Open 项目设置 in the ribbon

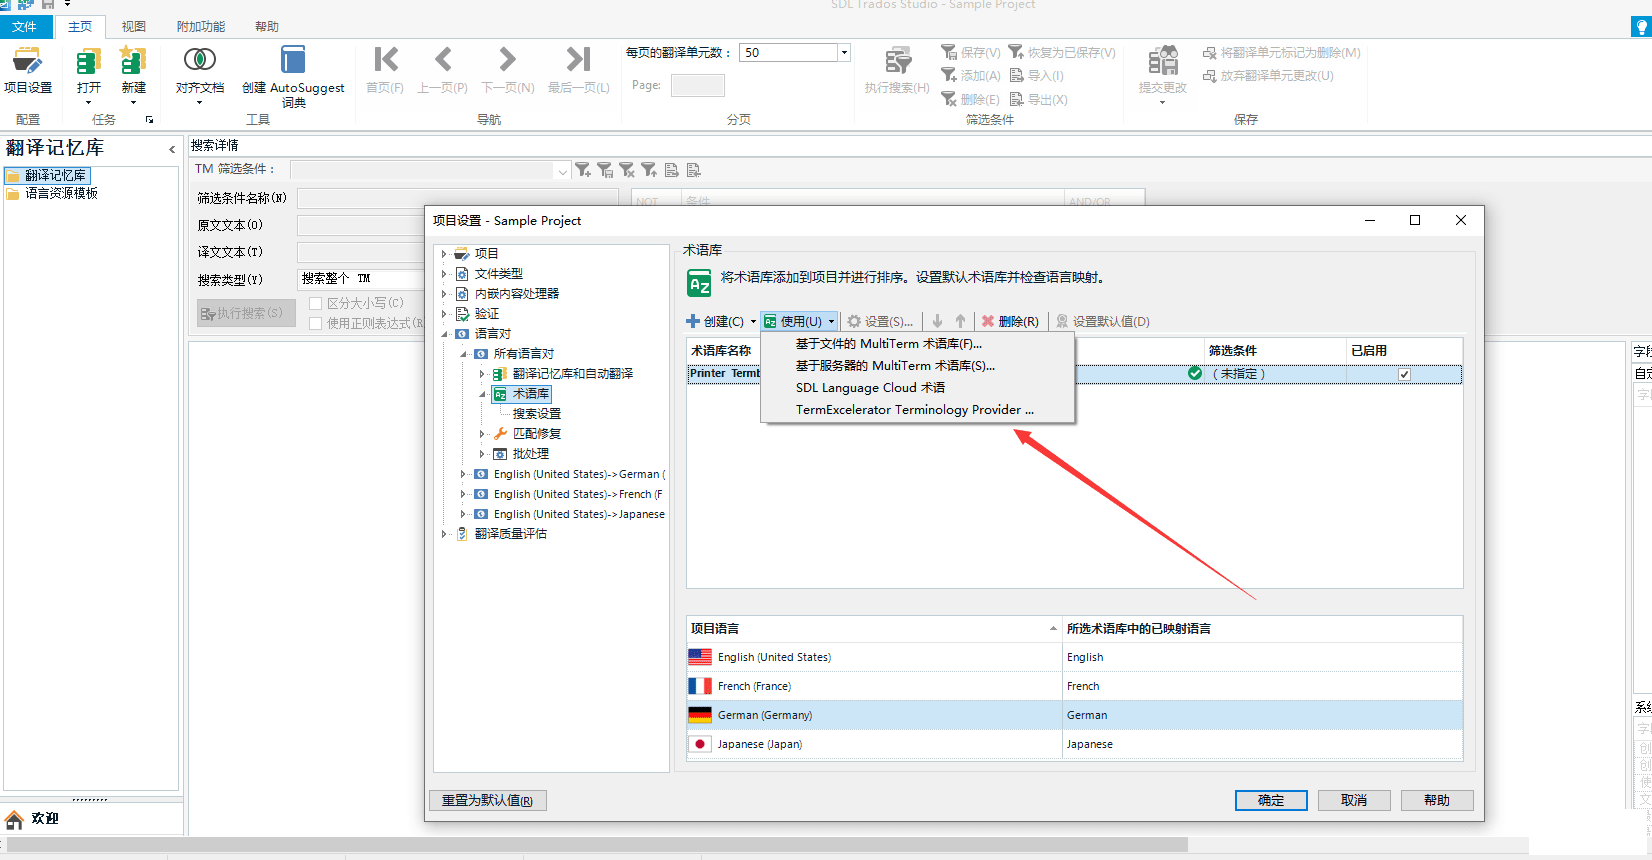[27, 71]
